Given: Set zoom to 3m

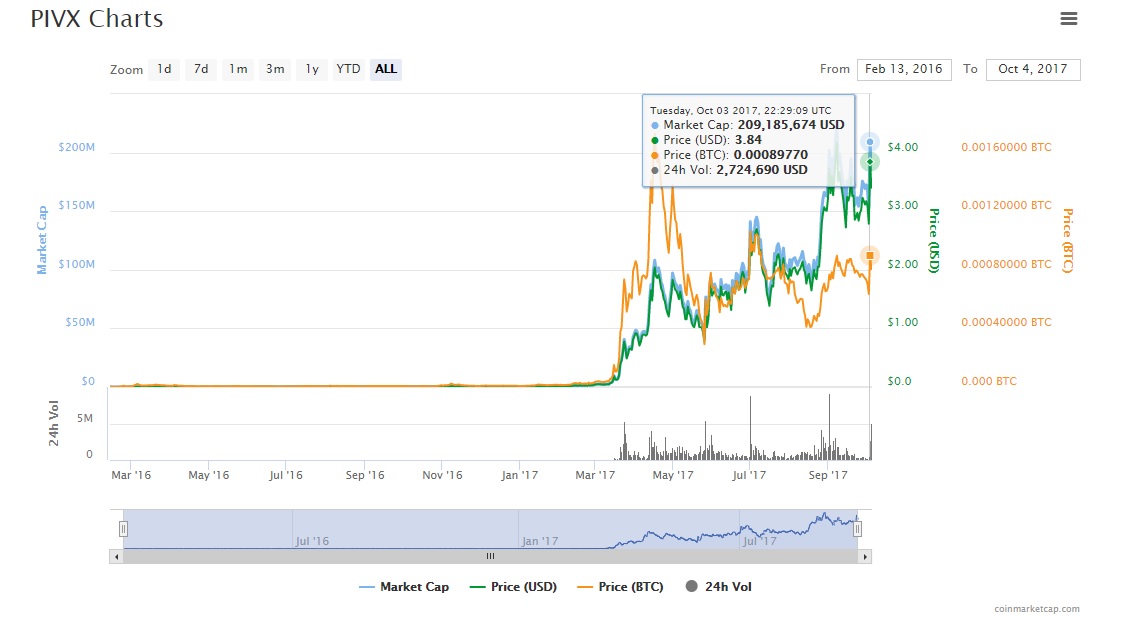Looking at the screenshot, I should click(x=275, y=69).
